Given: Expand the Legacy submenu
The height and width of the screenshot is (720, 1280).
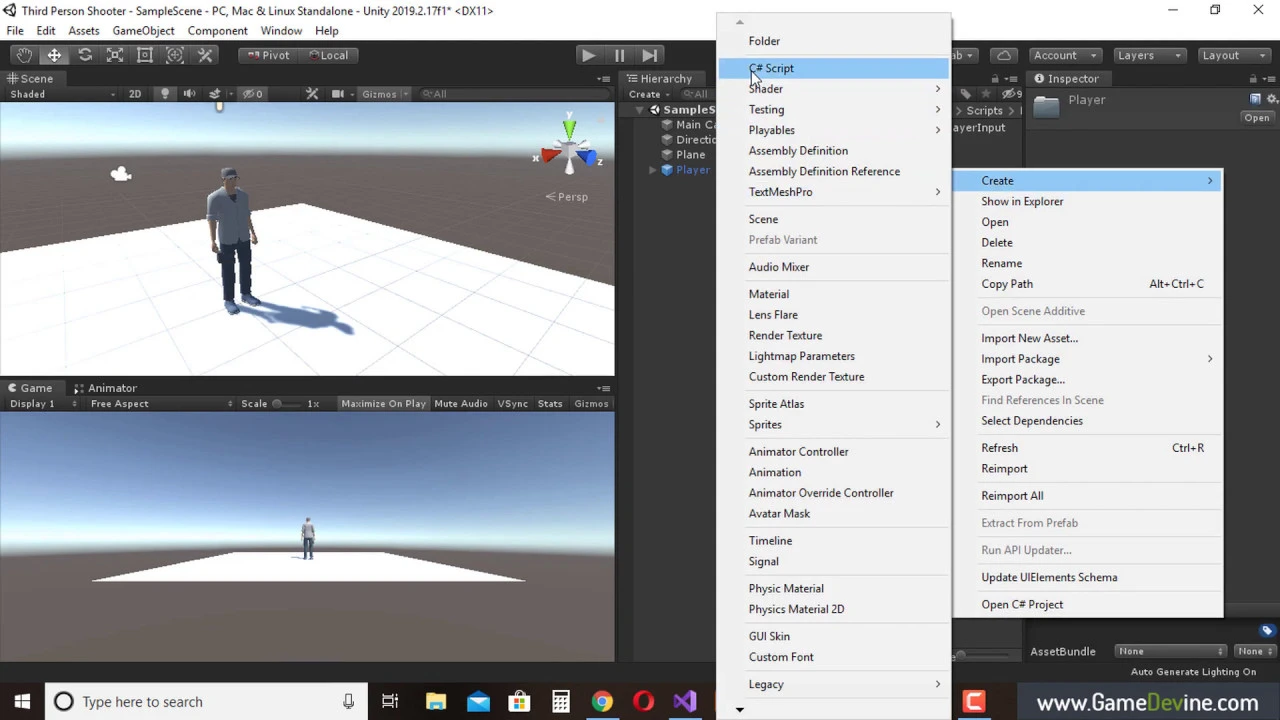Looking at the screenshot, I should pos(833,684).
